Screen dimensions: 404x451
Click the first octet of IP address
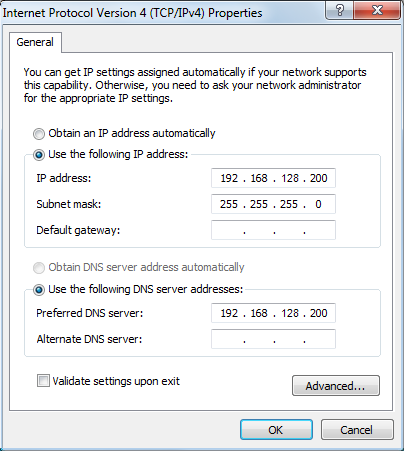coord(229,178)
